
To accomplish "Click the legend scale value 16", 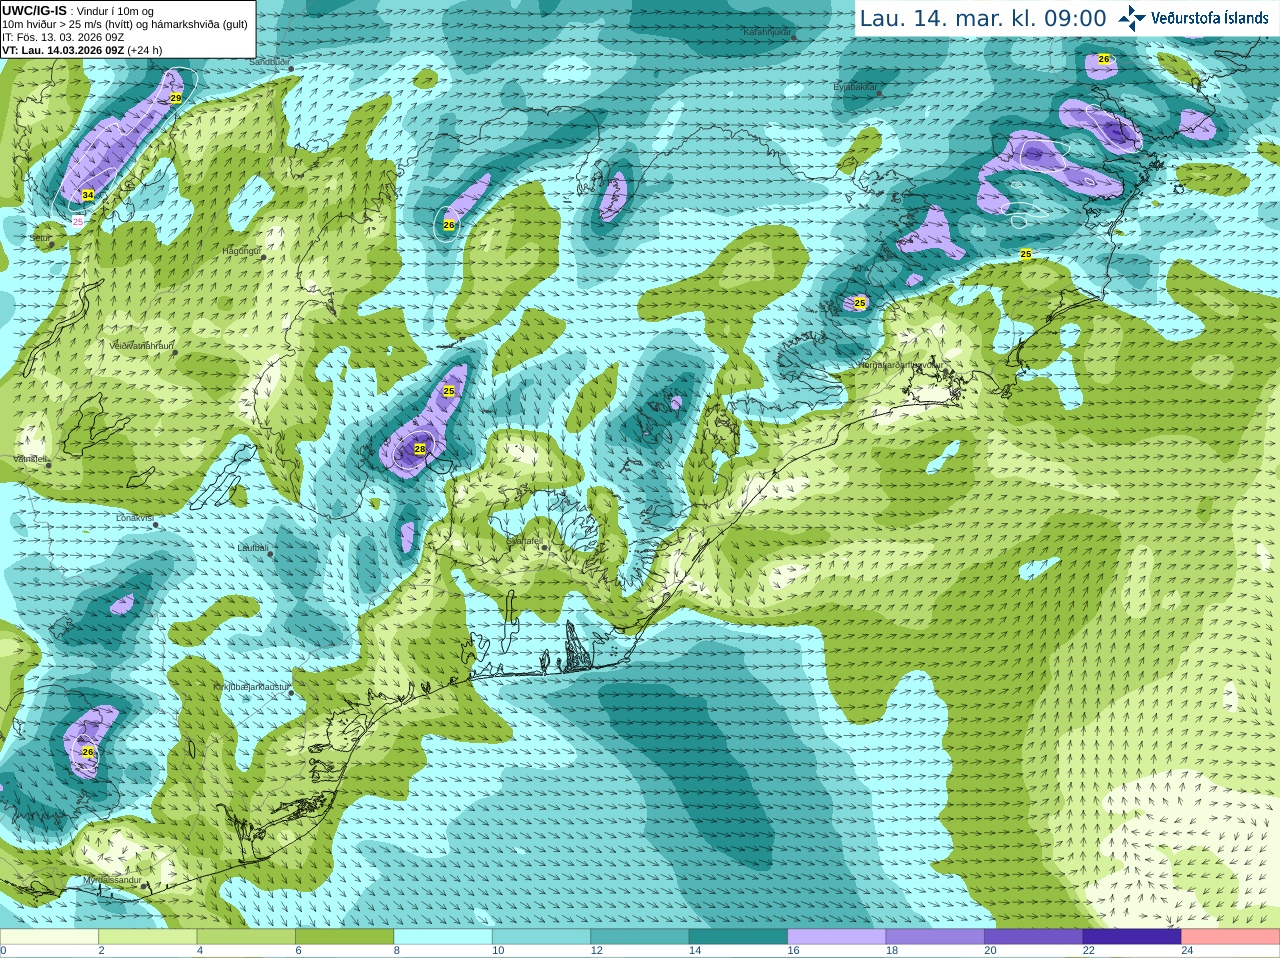I will pos(794,951).
